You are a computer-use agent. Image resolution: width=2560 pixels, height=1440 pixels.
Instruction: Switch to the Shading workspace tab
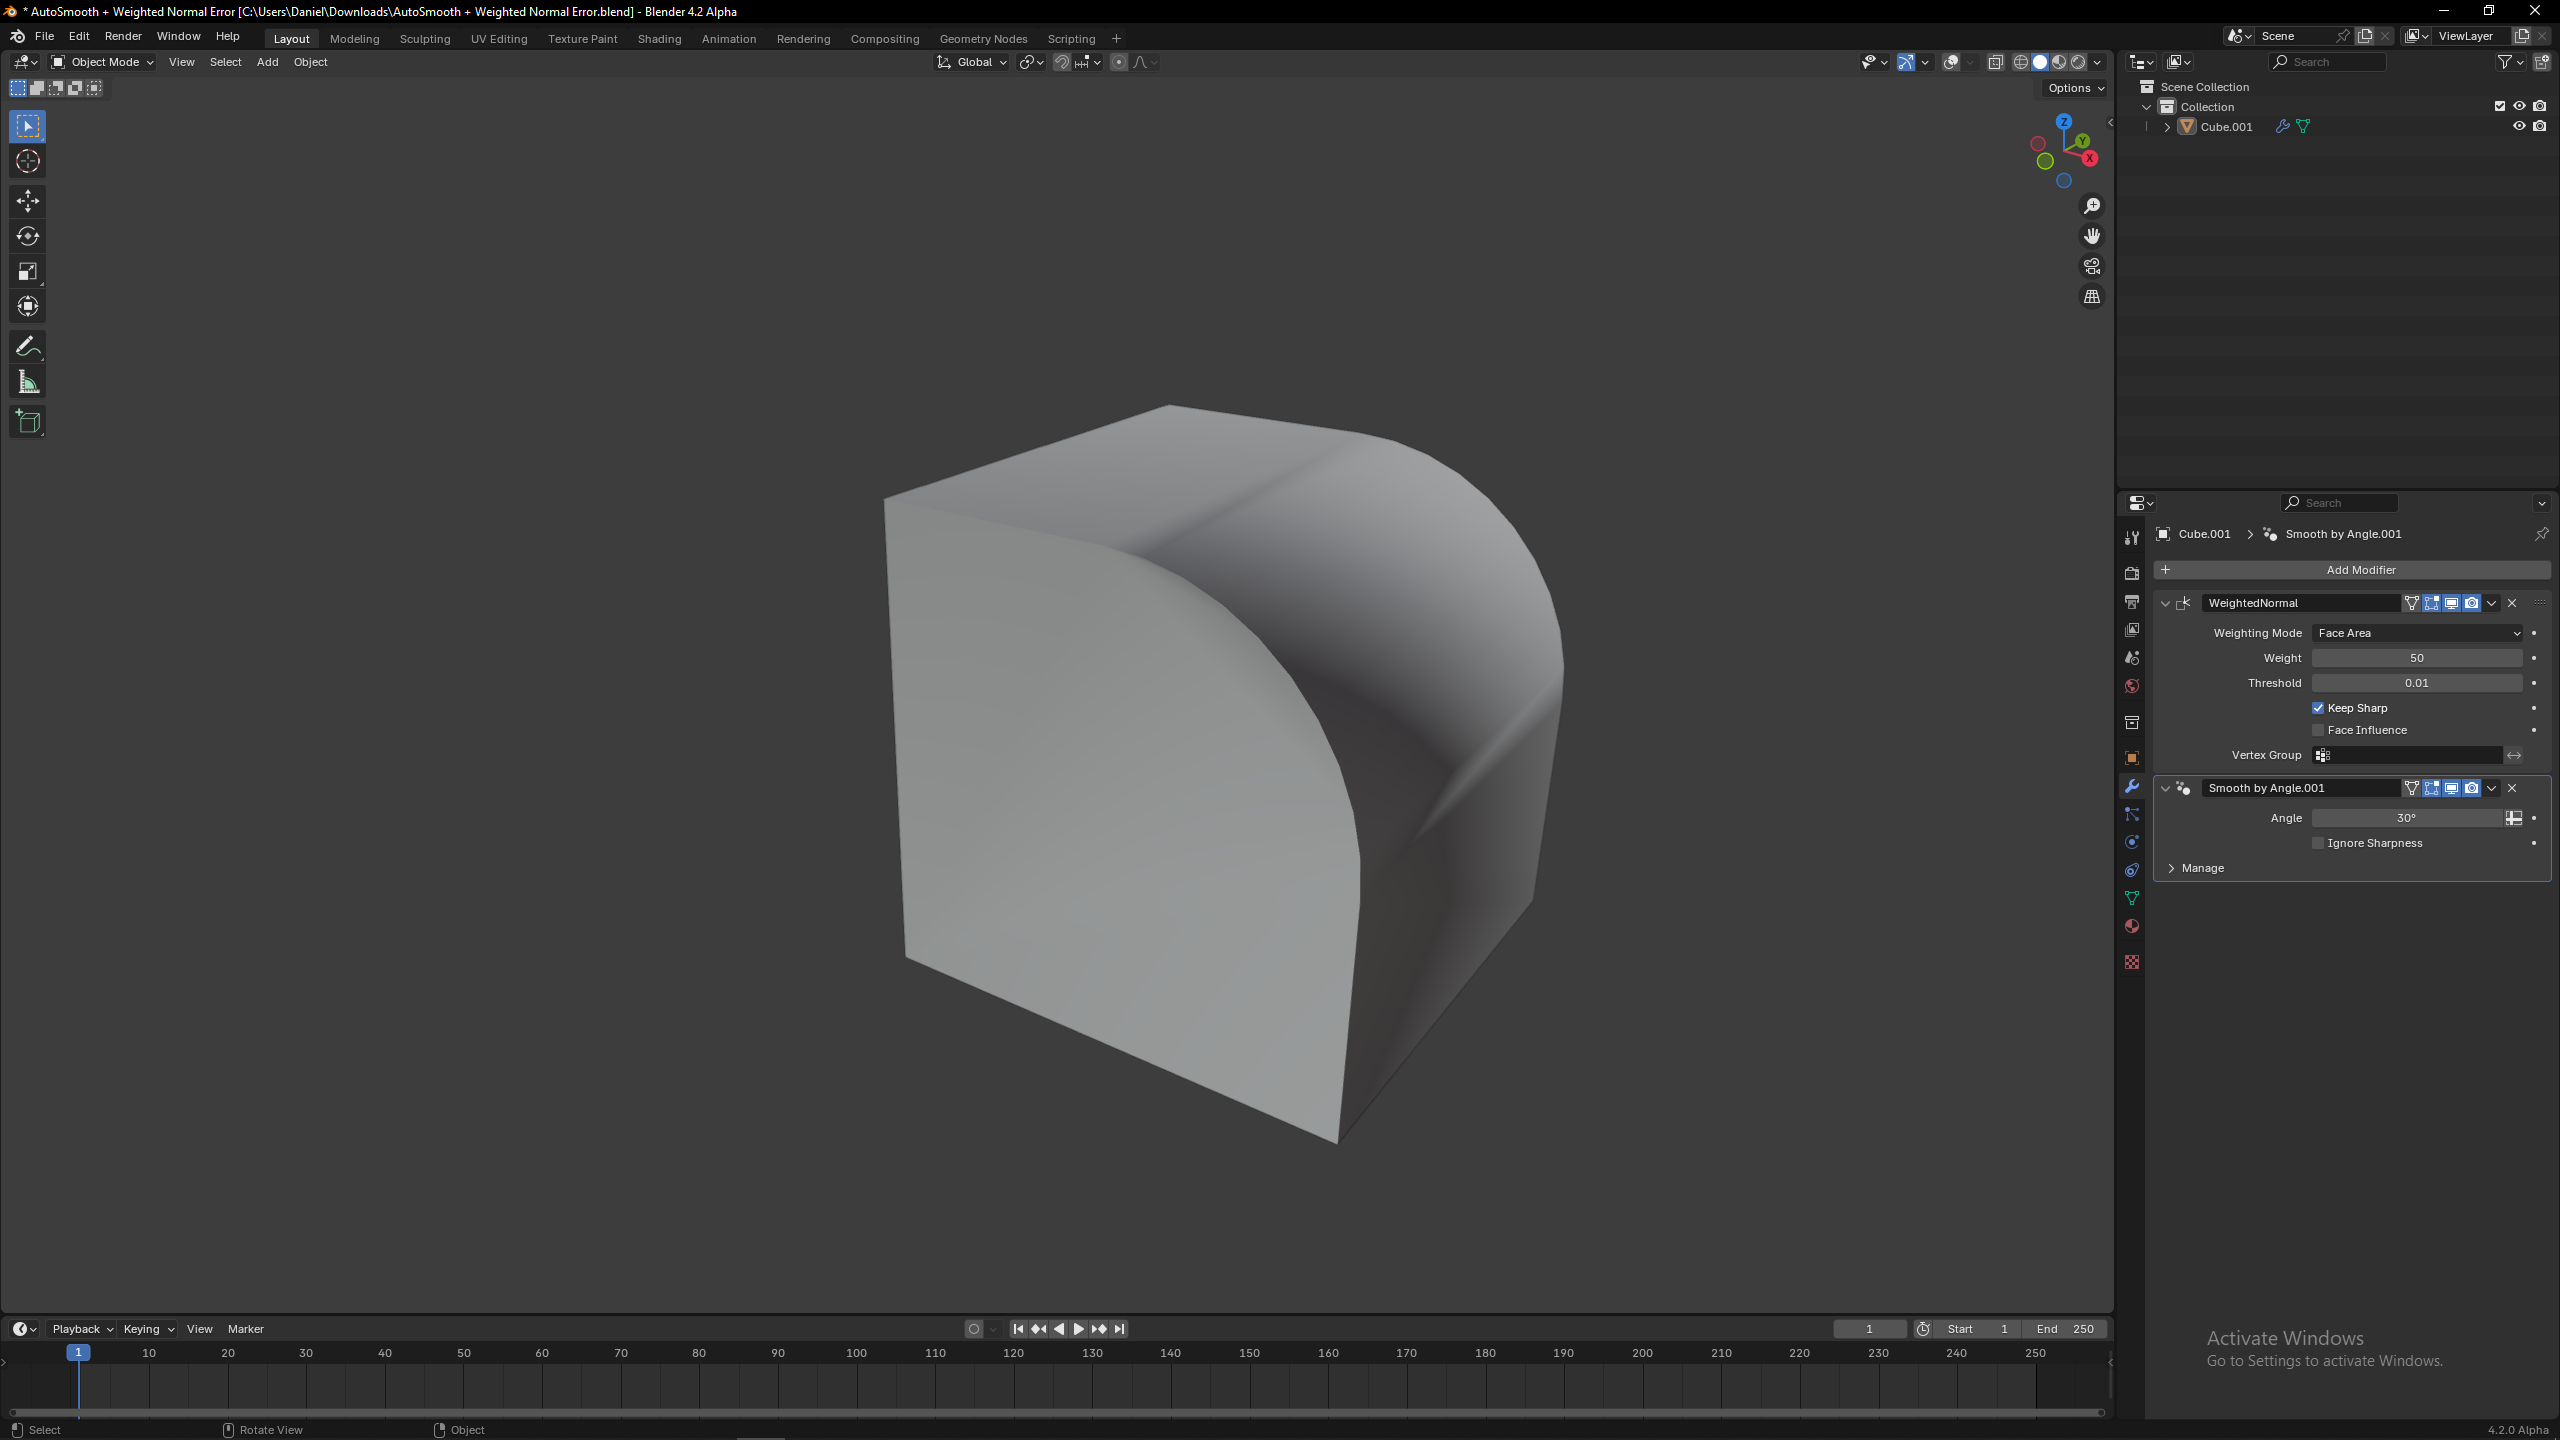pyautogui.click(x=659, y=39)
